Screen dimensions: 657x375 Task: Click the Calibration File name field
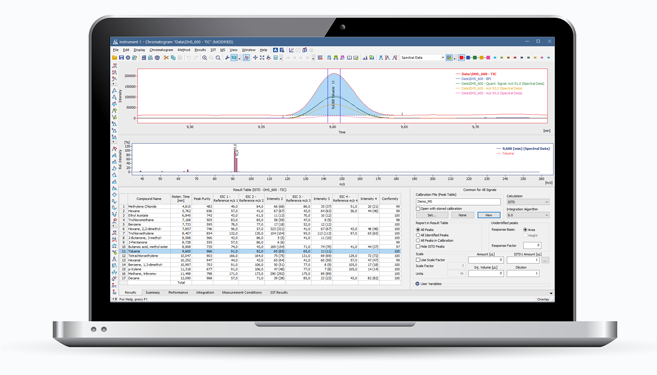click(x=458, y=202)
